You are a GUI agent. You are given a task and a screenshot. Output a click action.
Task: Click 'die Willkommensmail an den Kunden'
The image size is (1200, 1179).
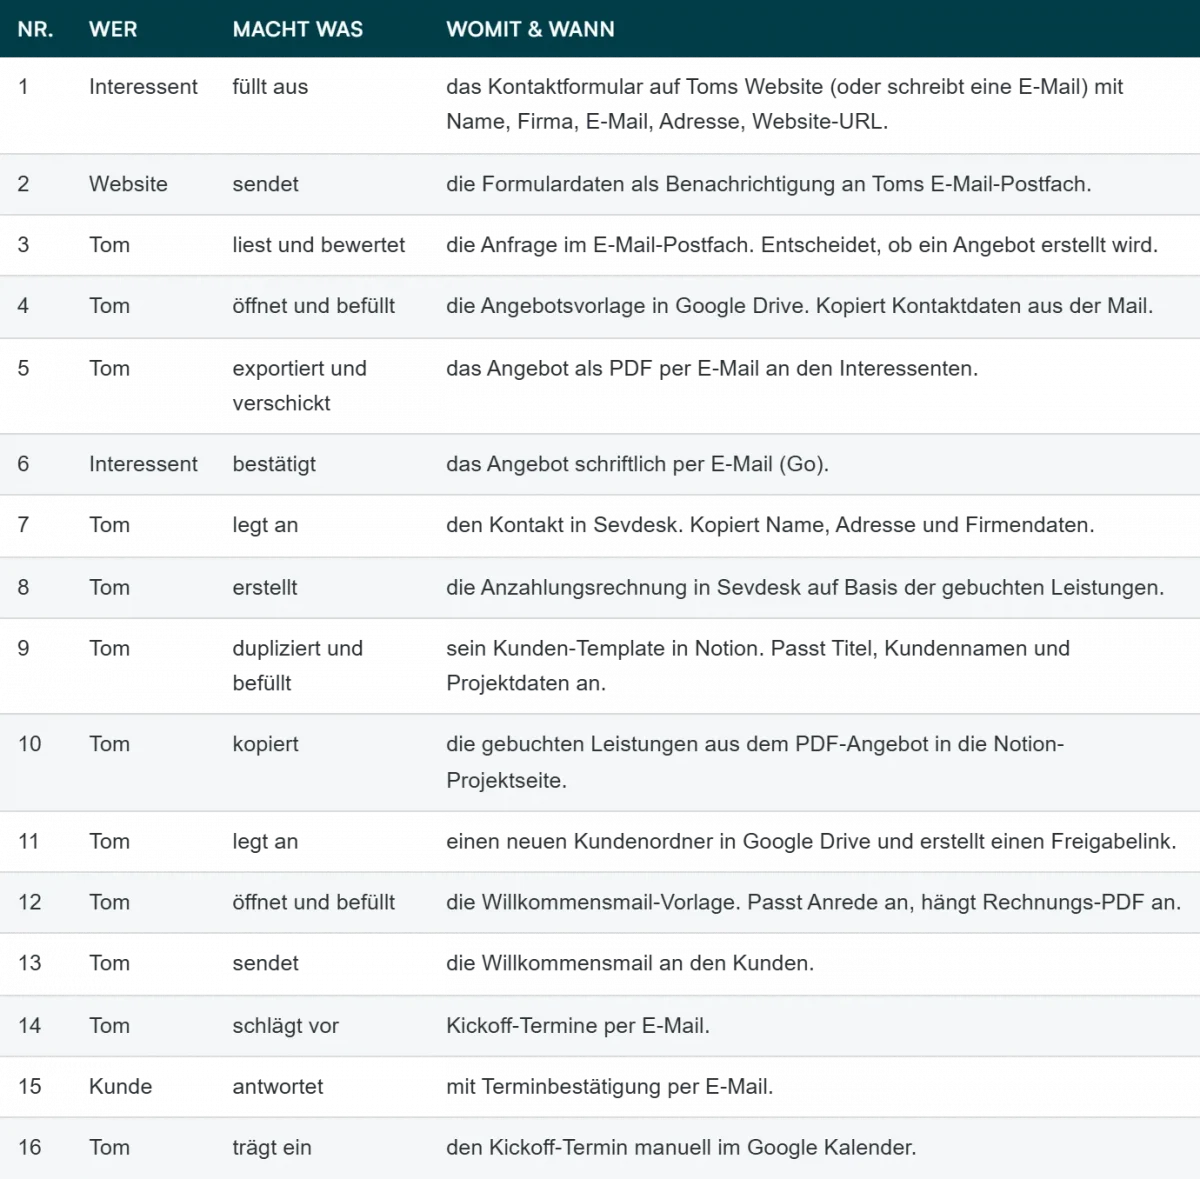[x=630, y=964]
